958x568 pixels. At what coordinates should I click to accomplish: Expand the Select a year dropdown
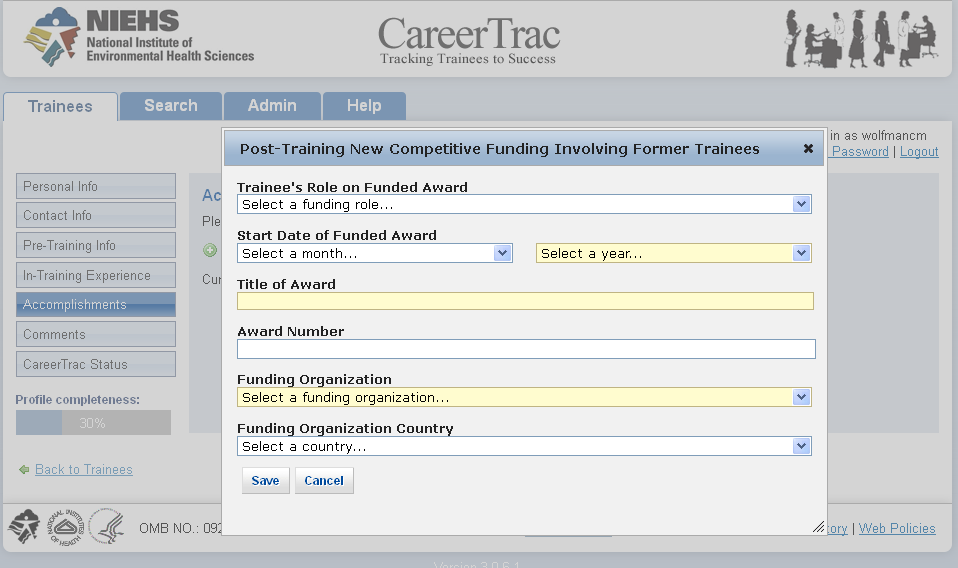673,253
